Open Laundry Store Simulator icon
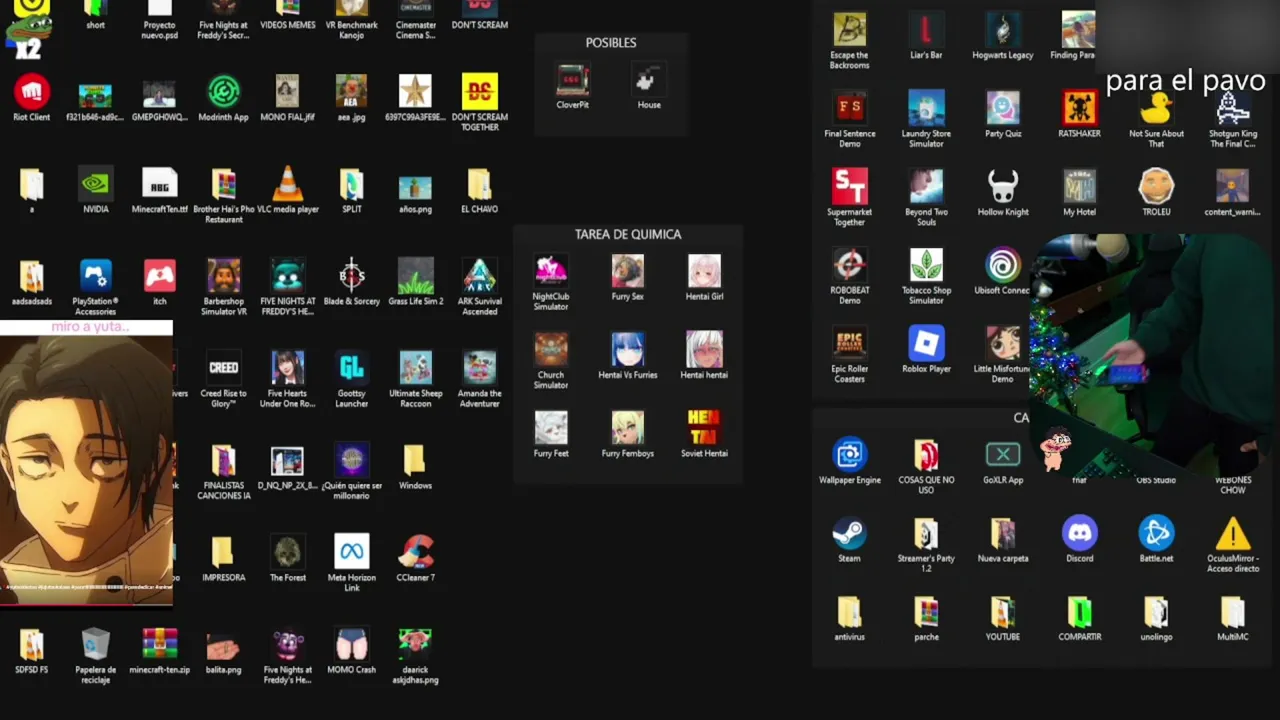Viewport: 1280px width, 720px height. coord(926,108)
